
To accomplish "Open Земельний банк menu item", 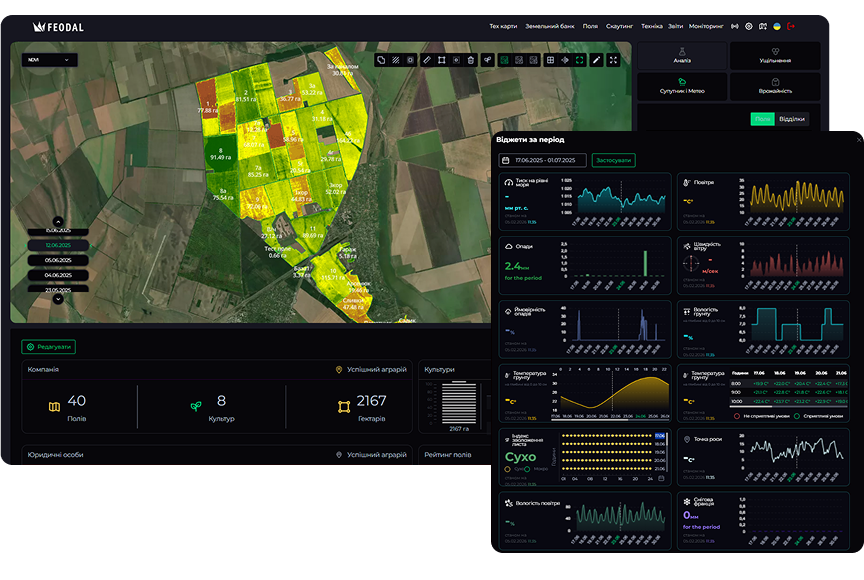I will pyautogui.click(x=550, y=26).
